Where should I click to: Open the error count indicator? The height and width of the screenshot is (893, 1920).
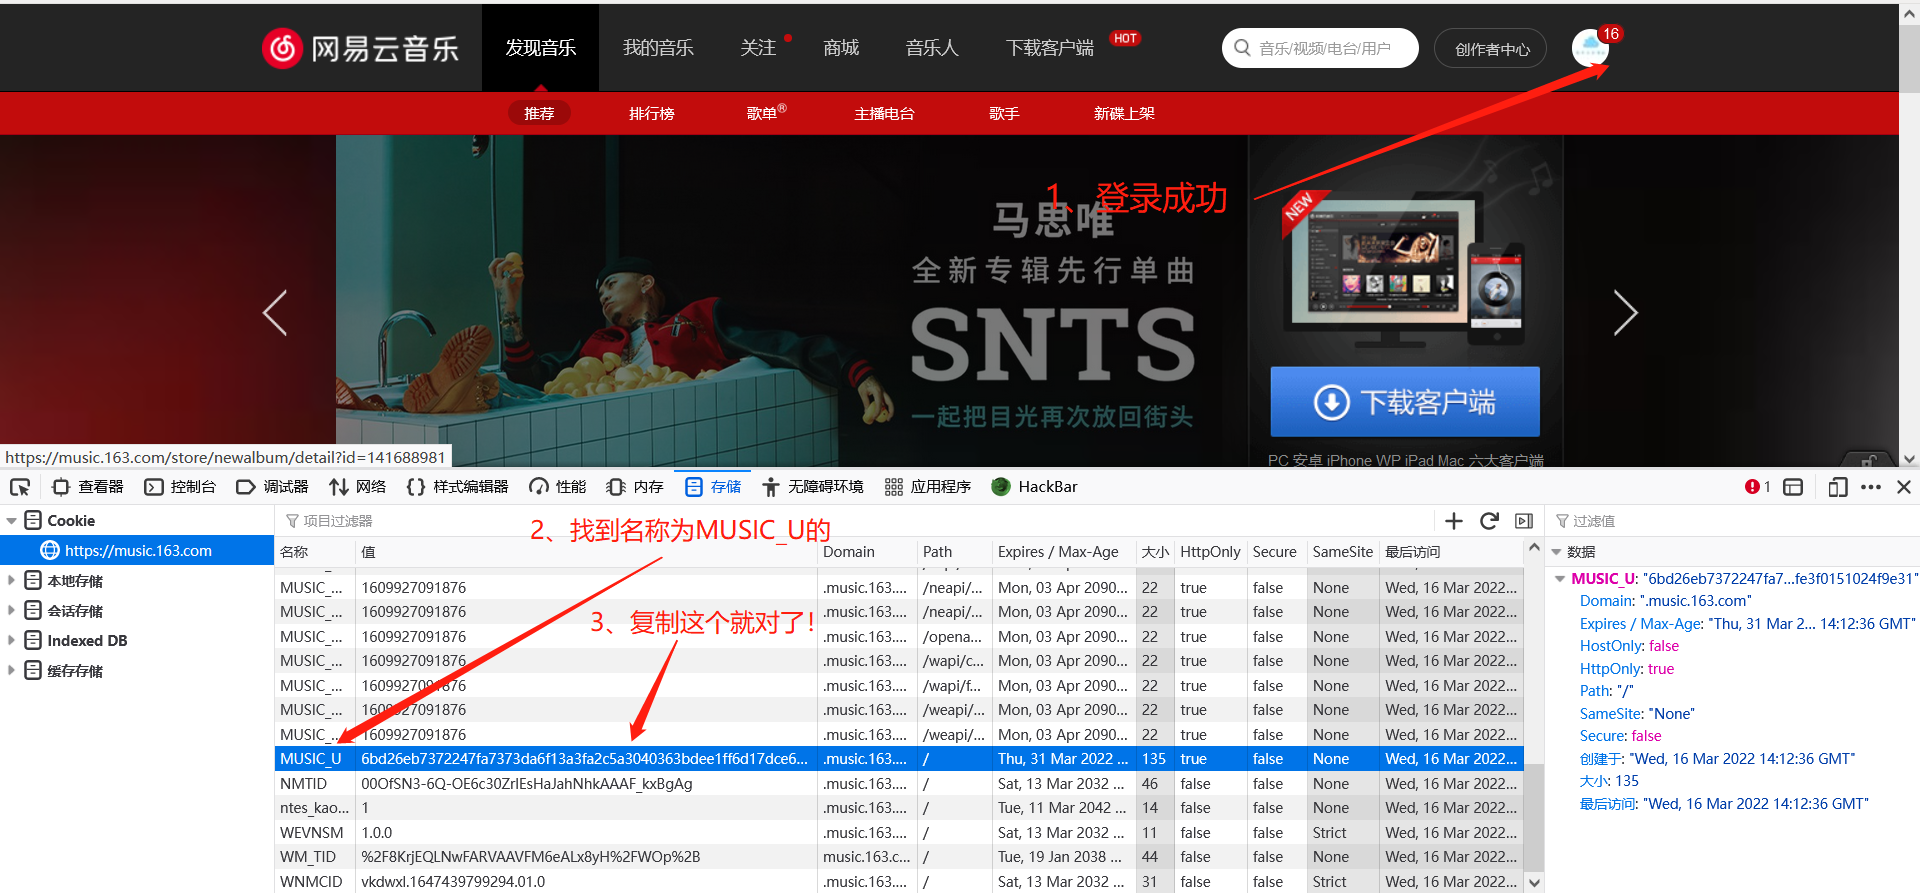(1757, 487)
